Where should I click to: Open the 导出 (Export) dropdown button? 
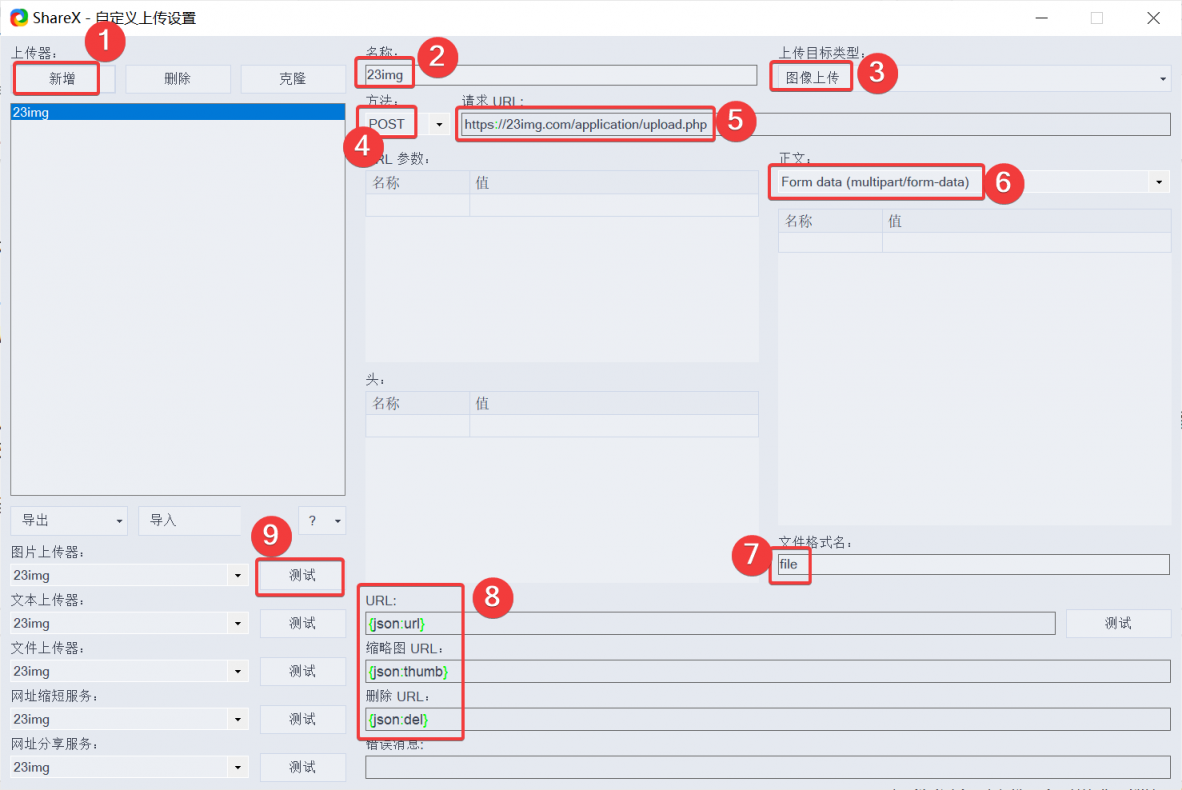tap(69, 521)
